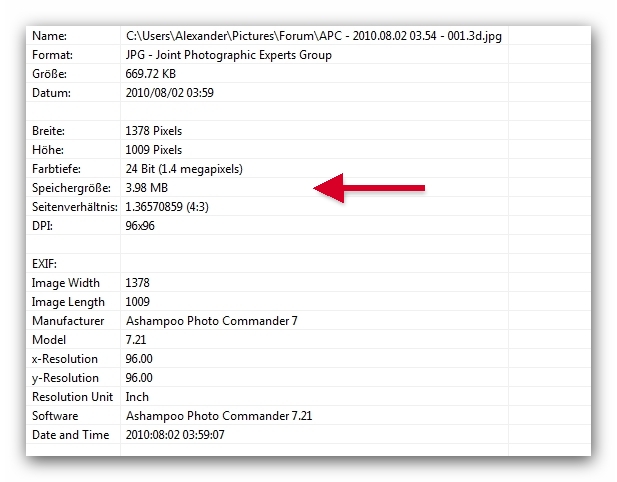Screen dimensions: 617x482
Task: Click the Date and Time EXIF value
Action: [x=175, y=435]
